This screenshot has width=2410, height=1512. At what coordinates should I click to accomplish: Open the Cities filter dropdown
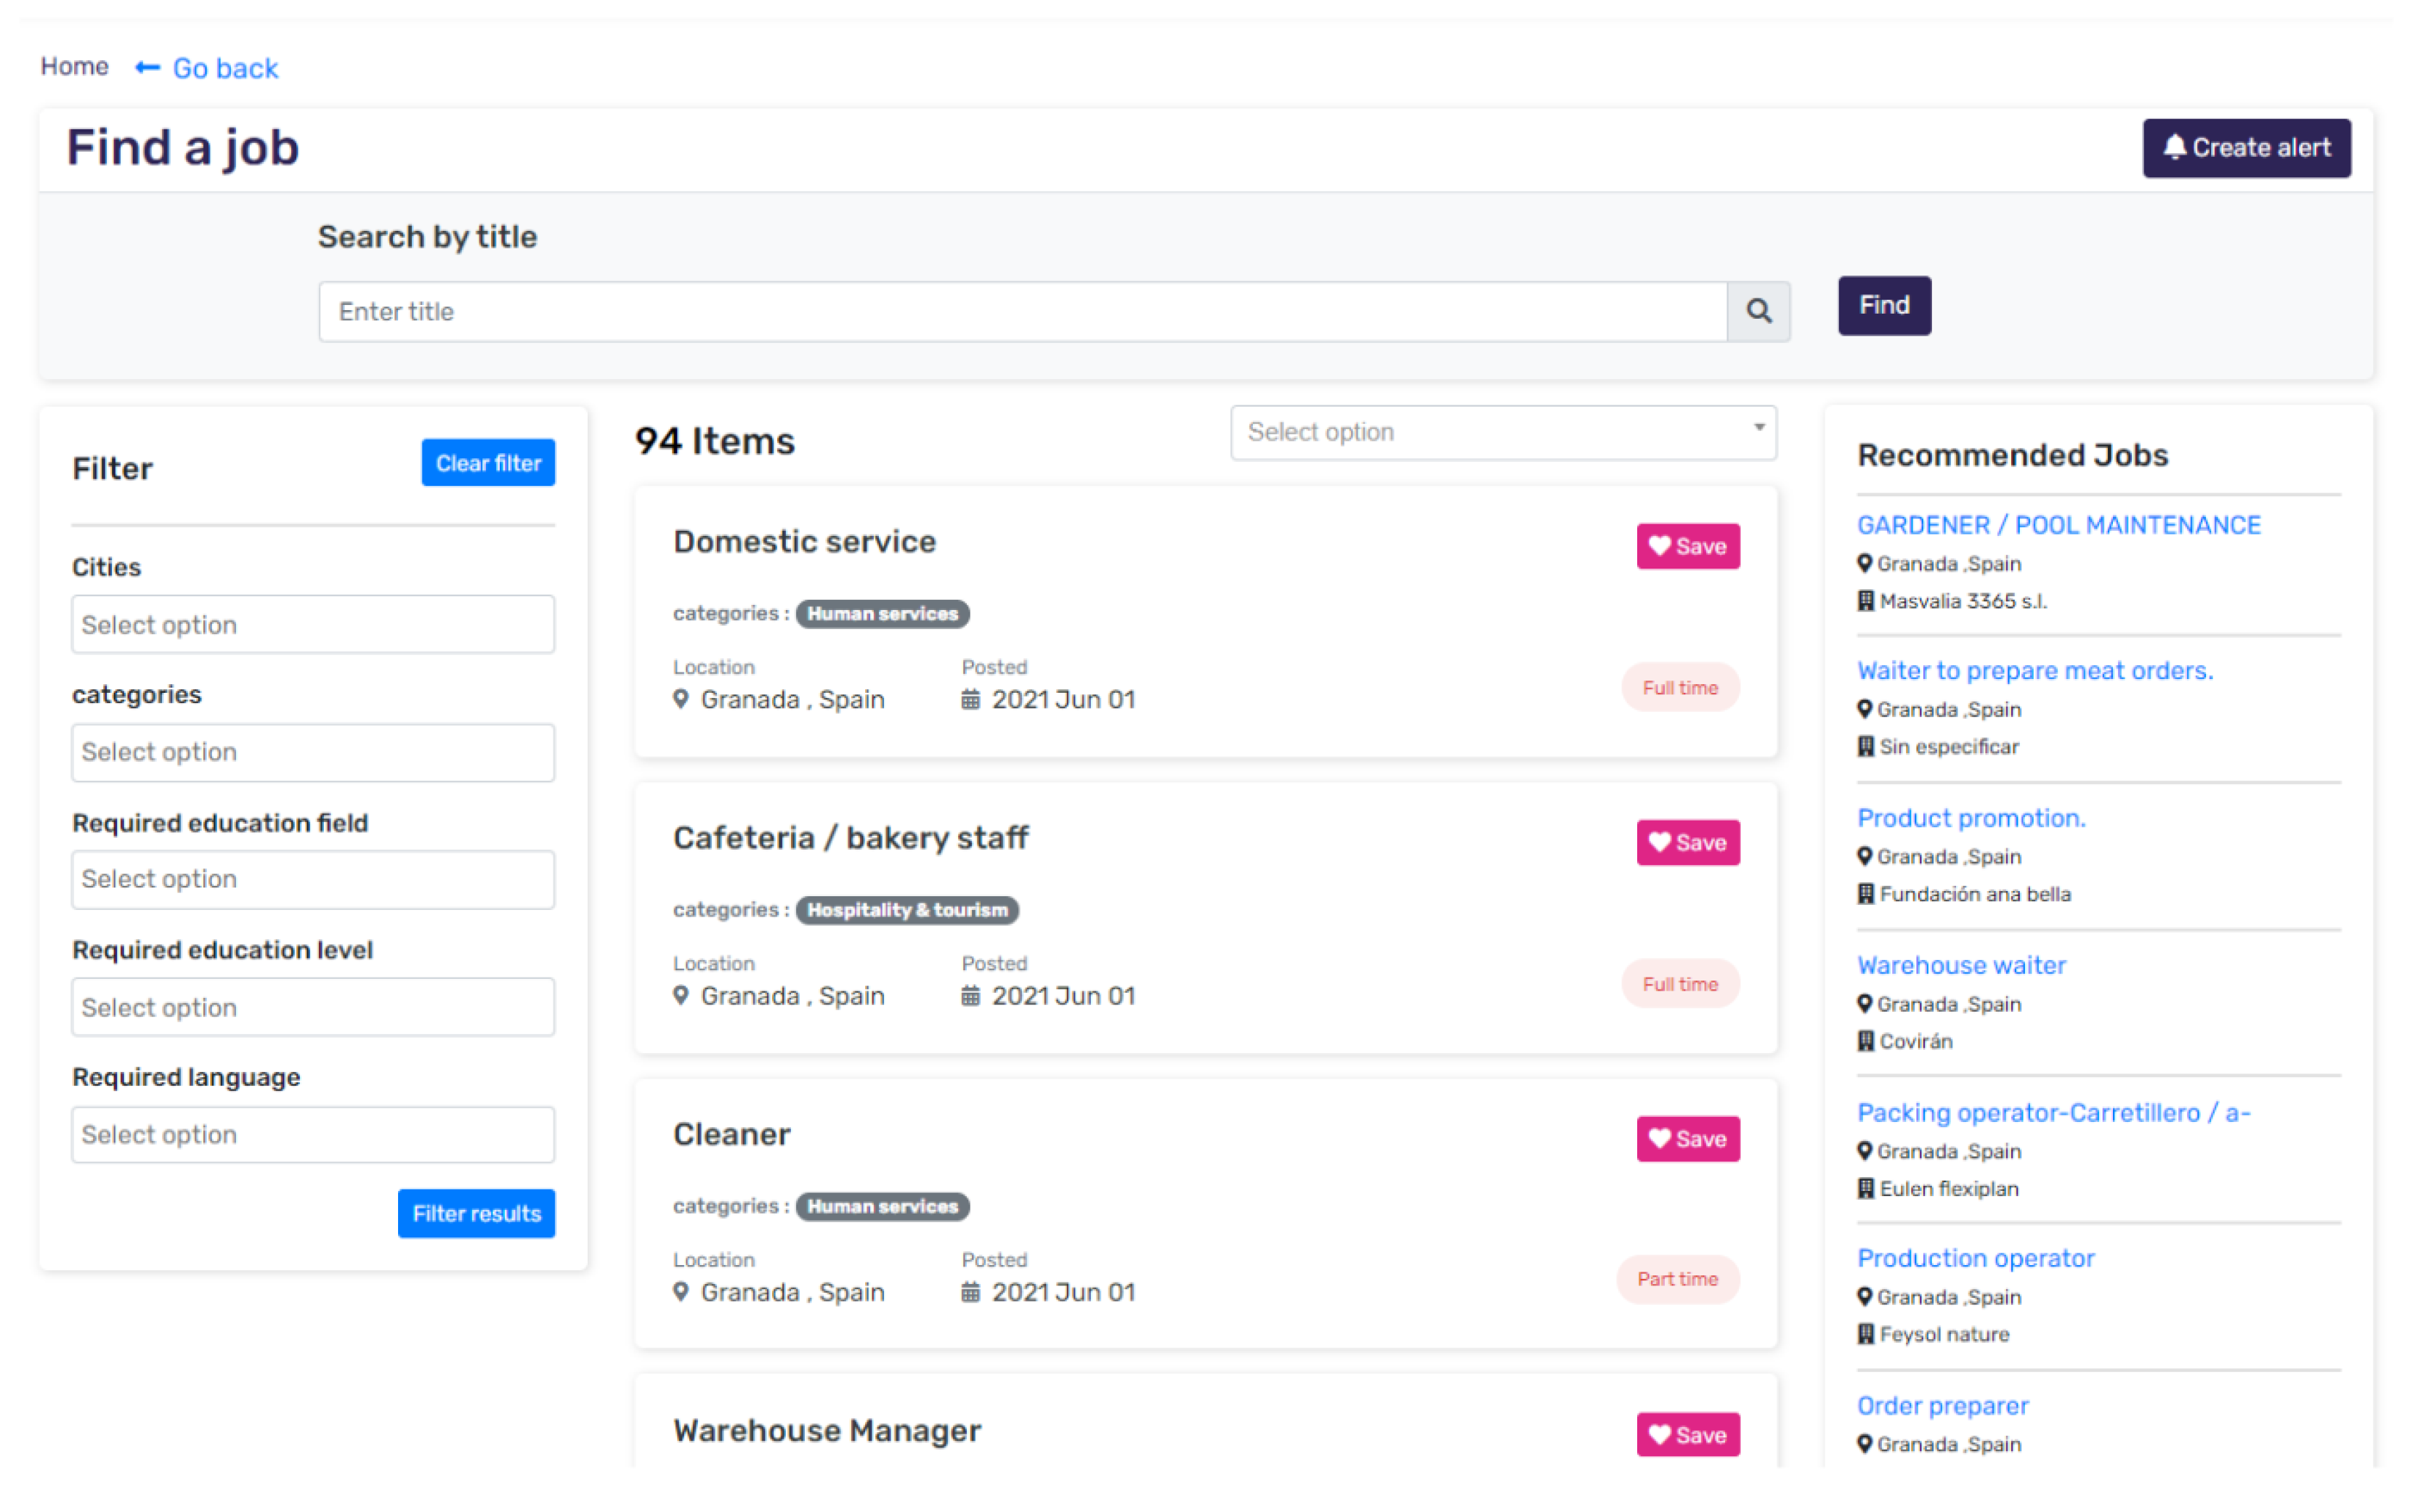(313, 624)
